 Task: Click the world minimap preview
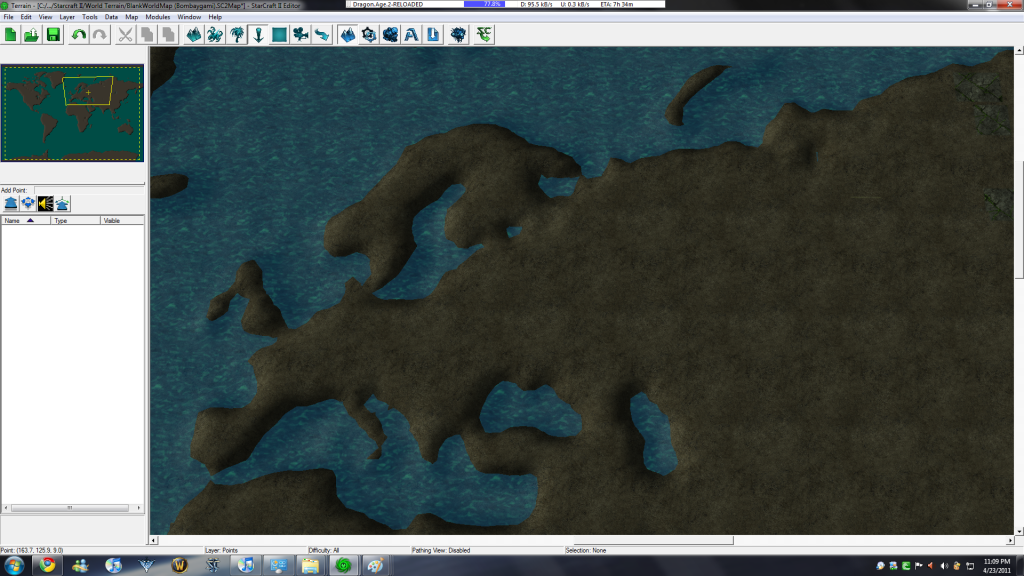72,113
